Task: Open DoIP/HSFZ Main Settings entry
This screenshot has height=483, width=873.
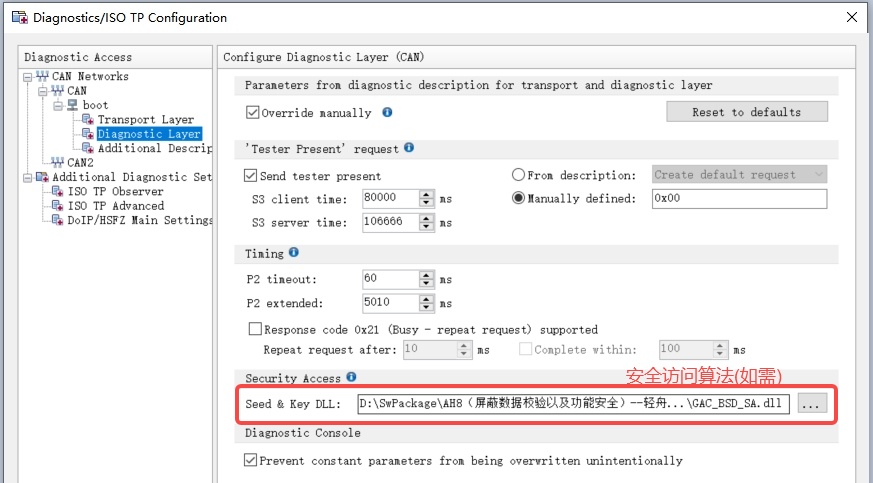Action: tap(139, 221)
